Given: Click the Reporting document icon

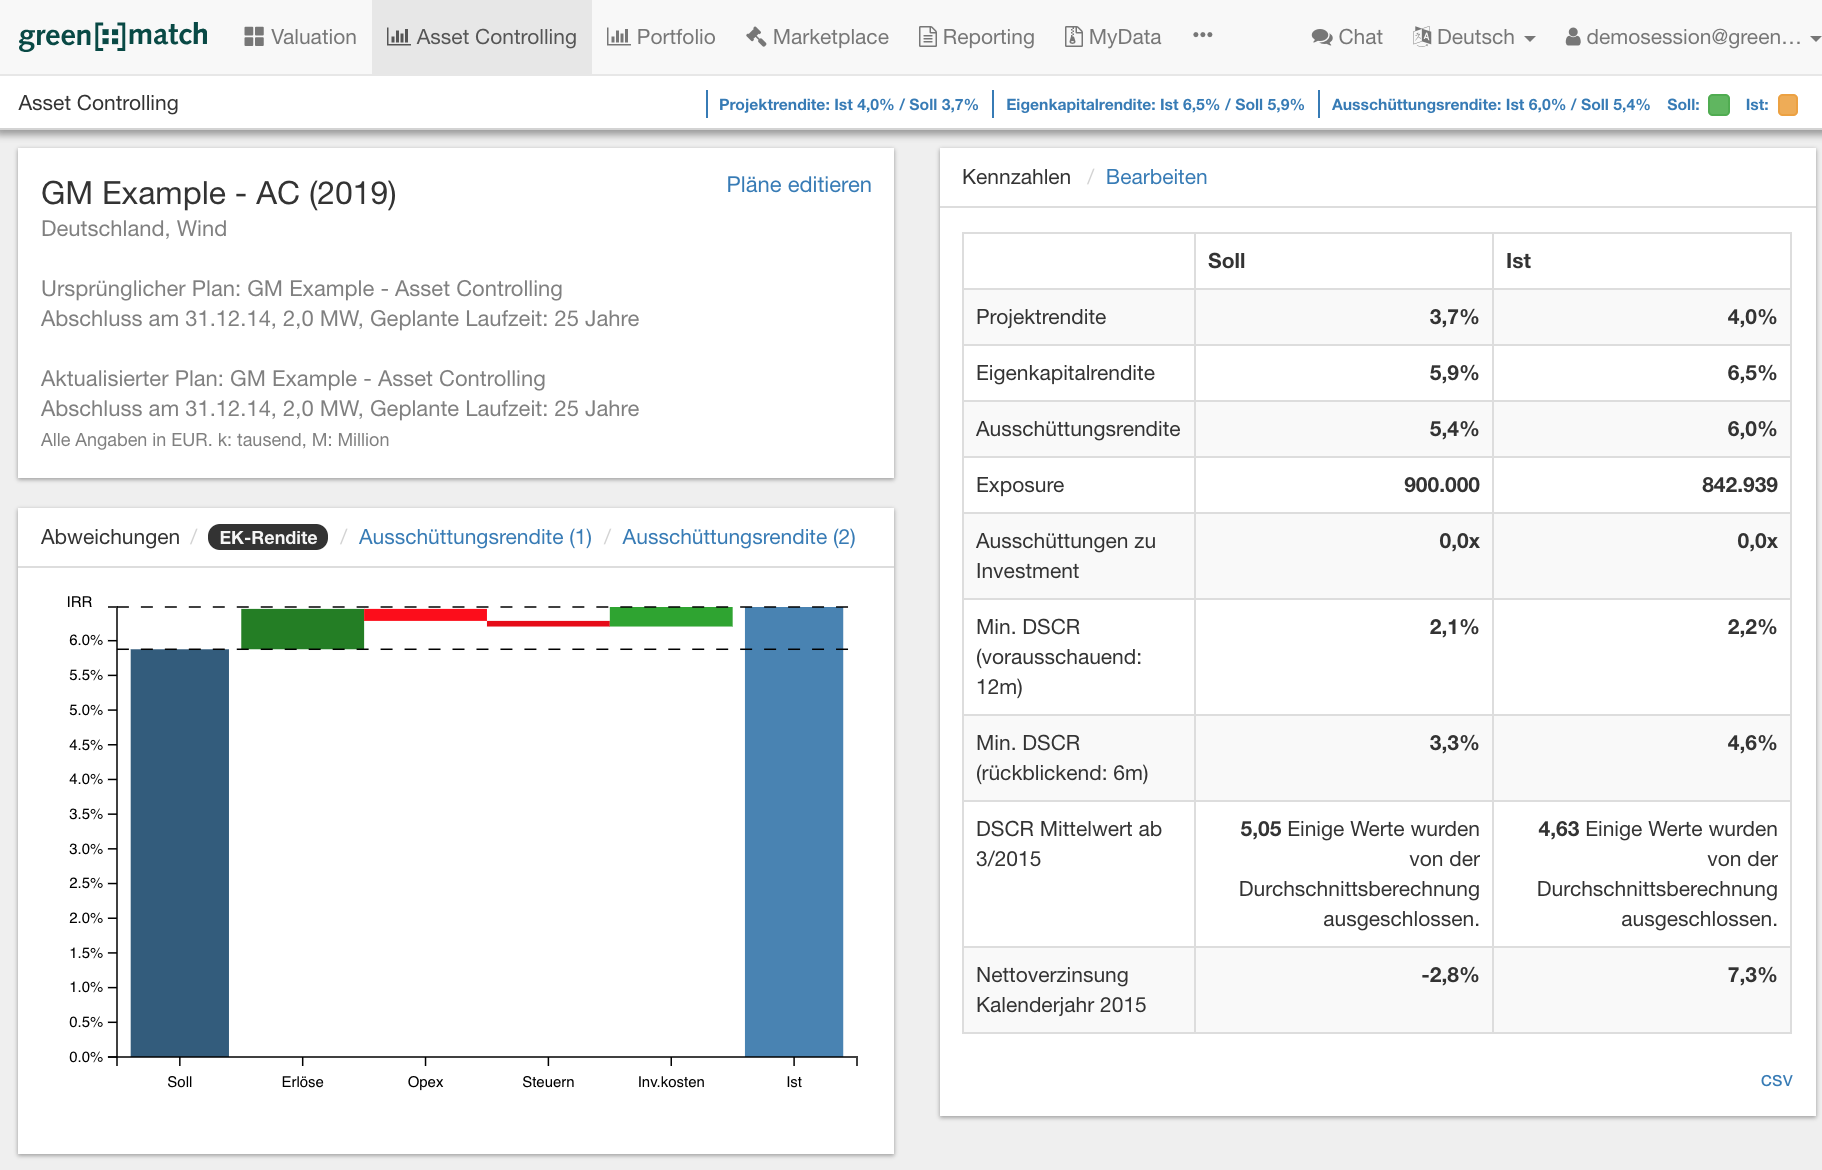Looking at the screenshot, I should pos(928,37).
